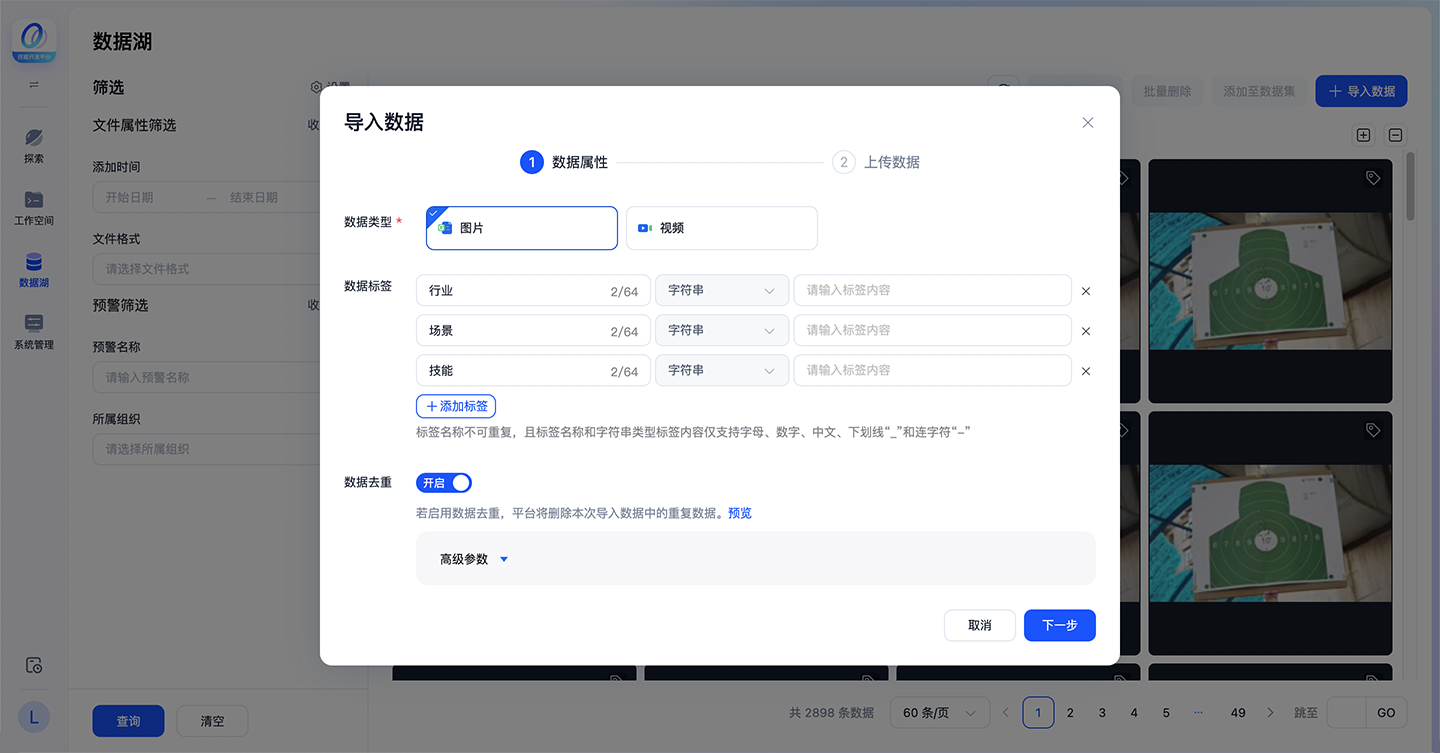Go to page 4 in the pagination
Image resolution: width=1440 pixels, height=753 pixels.
(1134, 713)
